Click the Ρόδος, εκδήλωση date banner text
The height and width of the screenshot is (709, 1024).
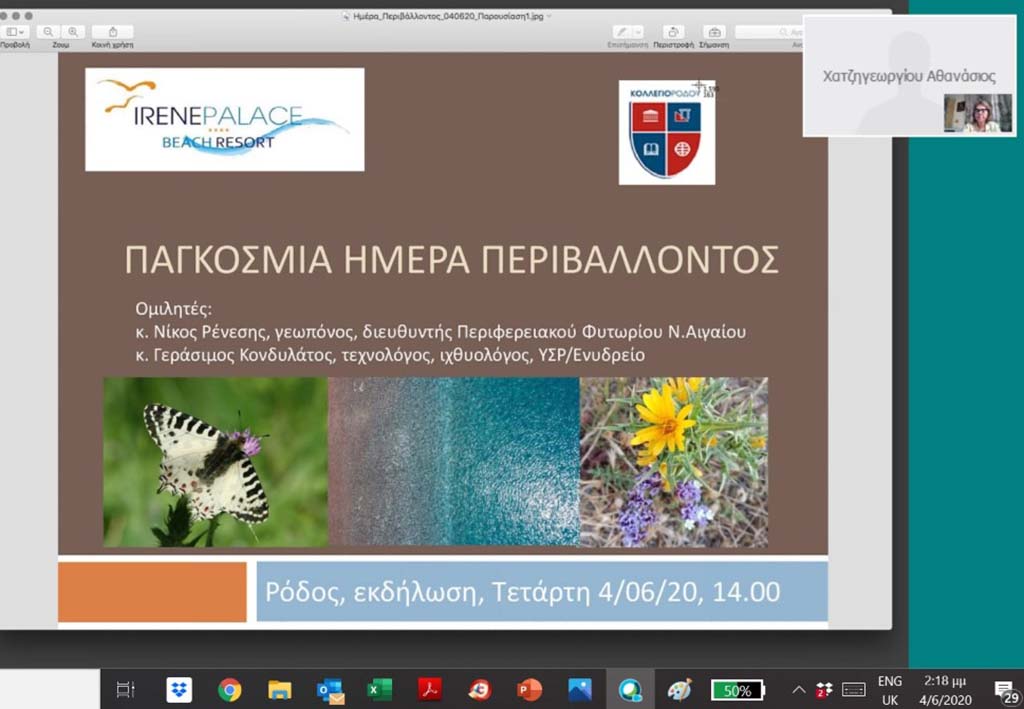(x=522, y=592)
